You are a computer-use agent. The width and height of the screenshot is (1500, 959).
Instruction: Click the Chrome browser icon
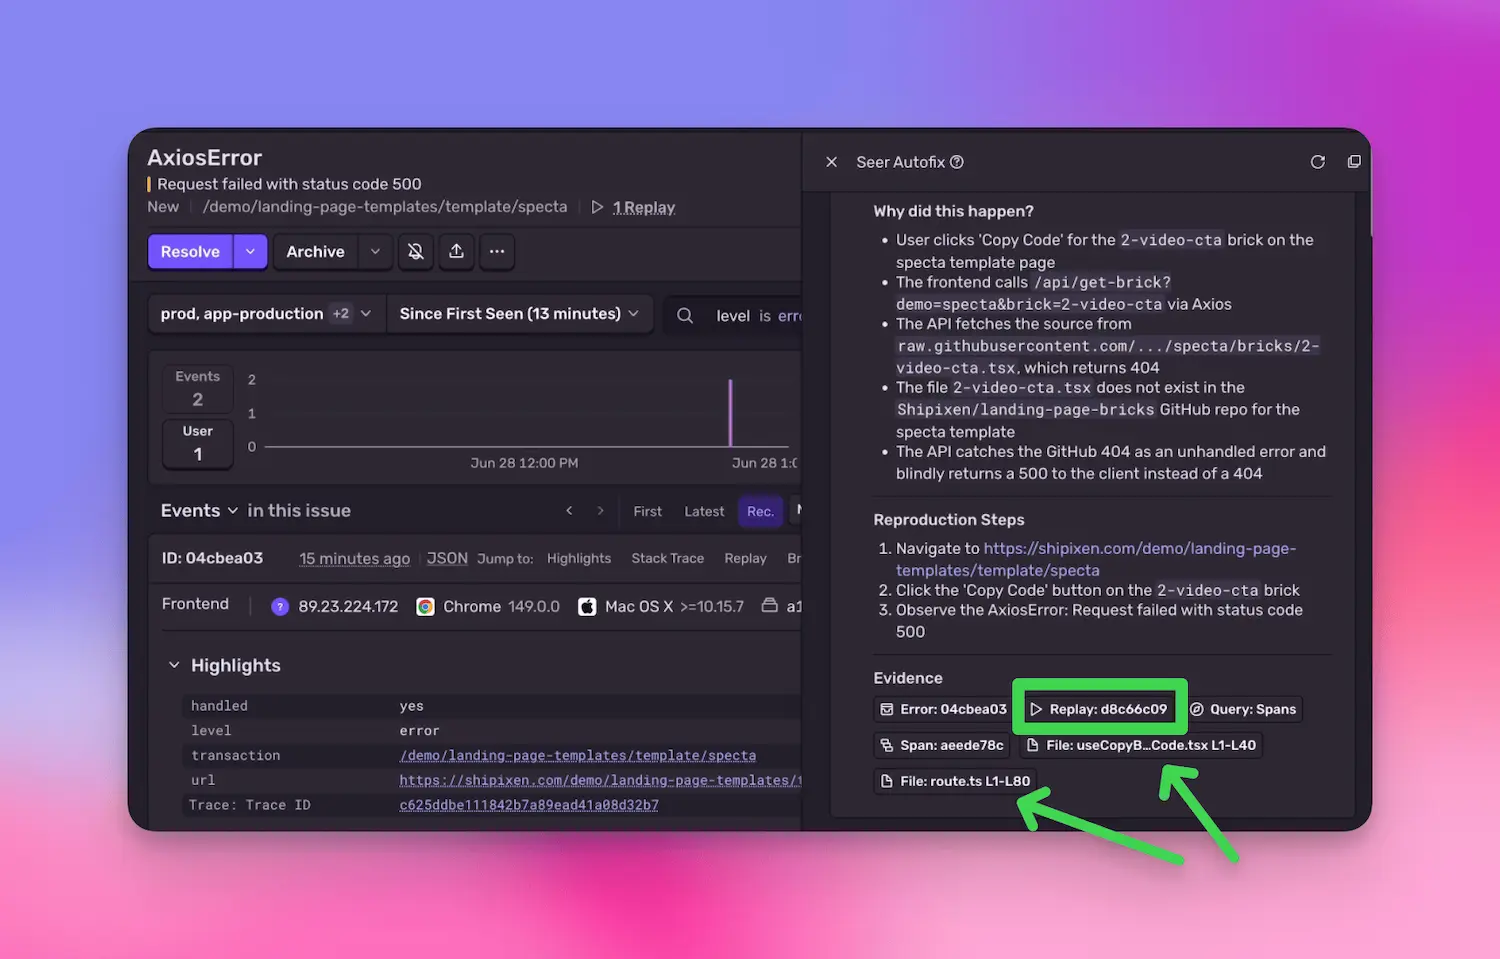pos(425,606)
